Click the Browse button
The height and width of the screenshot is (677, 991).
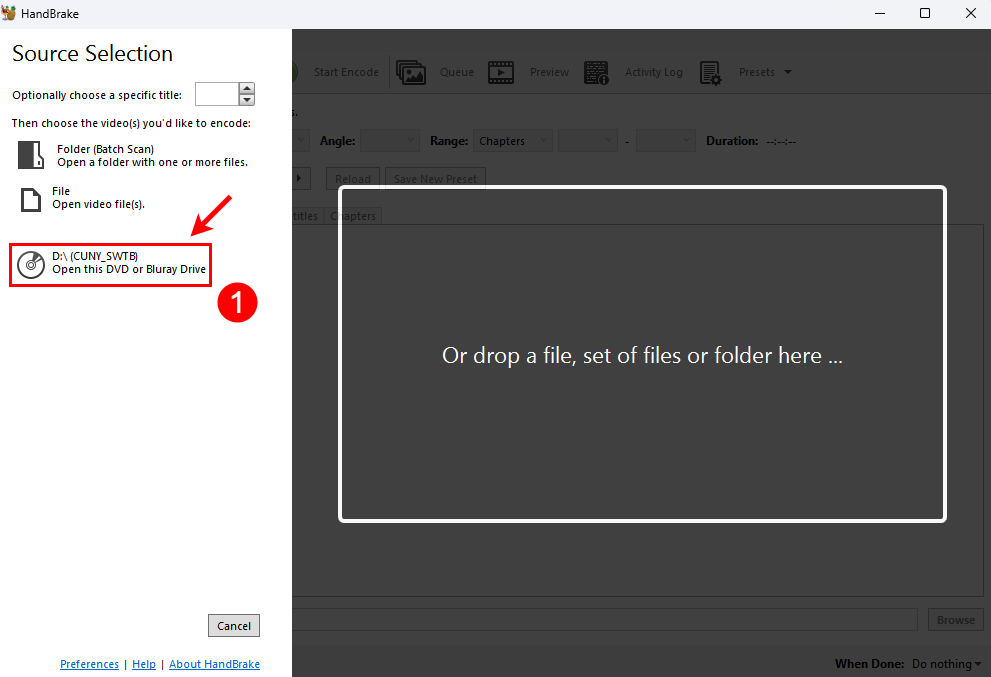956,620
